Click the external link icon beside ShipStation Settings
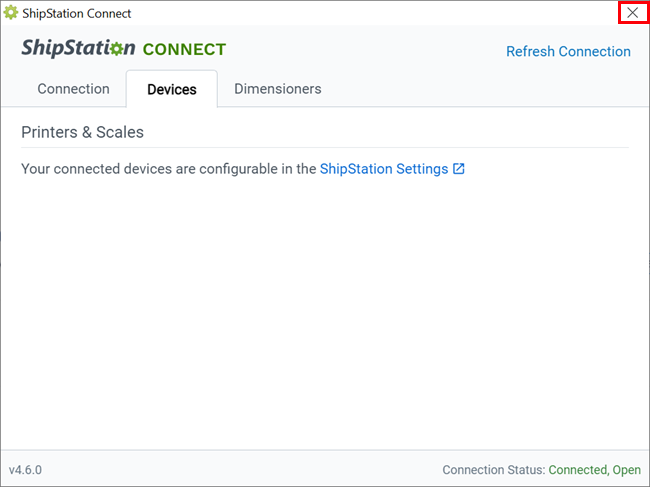650x488 pixels. click(x=458, y=169)
